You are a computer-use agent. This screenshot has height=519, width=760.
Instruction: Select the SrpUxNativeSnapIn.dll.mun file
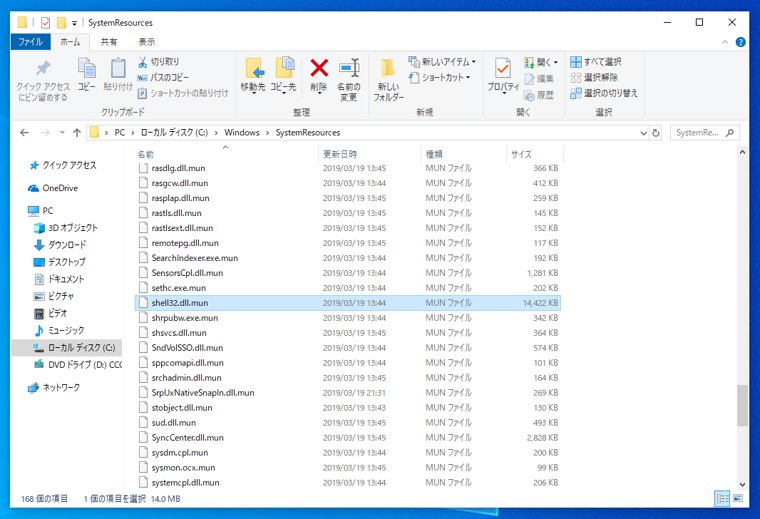[348, 393]
